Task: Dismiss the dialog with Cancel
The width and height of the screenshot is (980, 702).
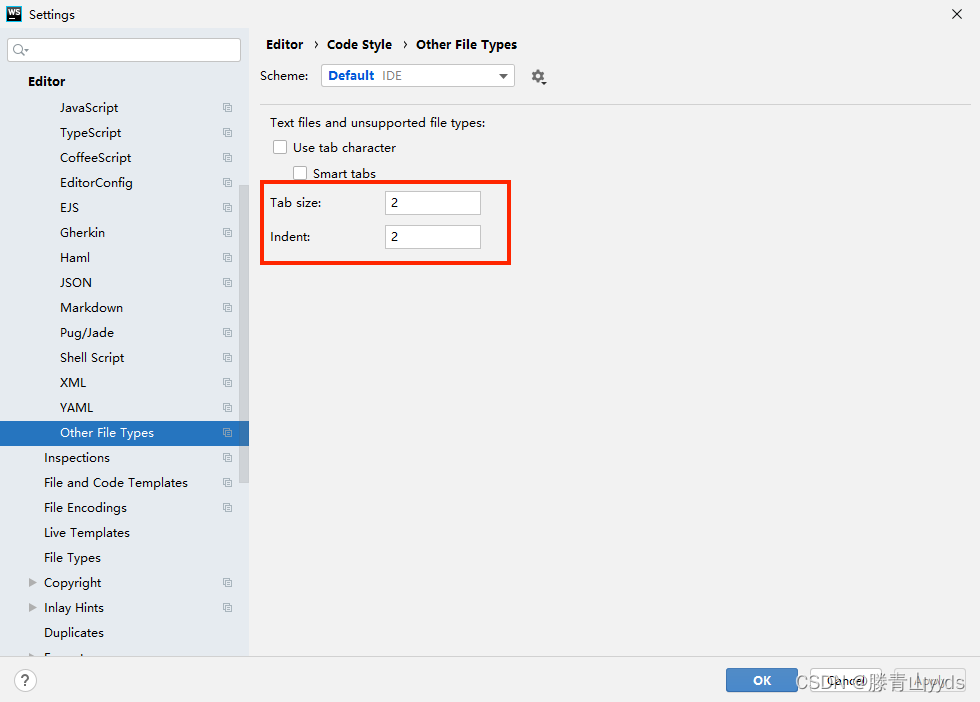Action: tap(845, 680)
